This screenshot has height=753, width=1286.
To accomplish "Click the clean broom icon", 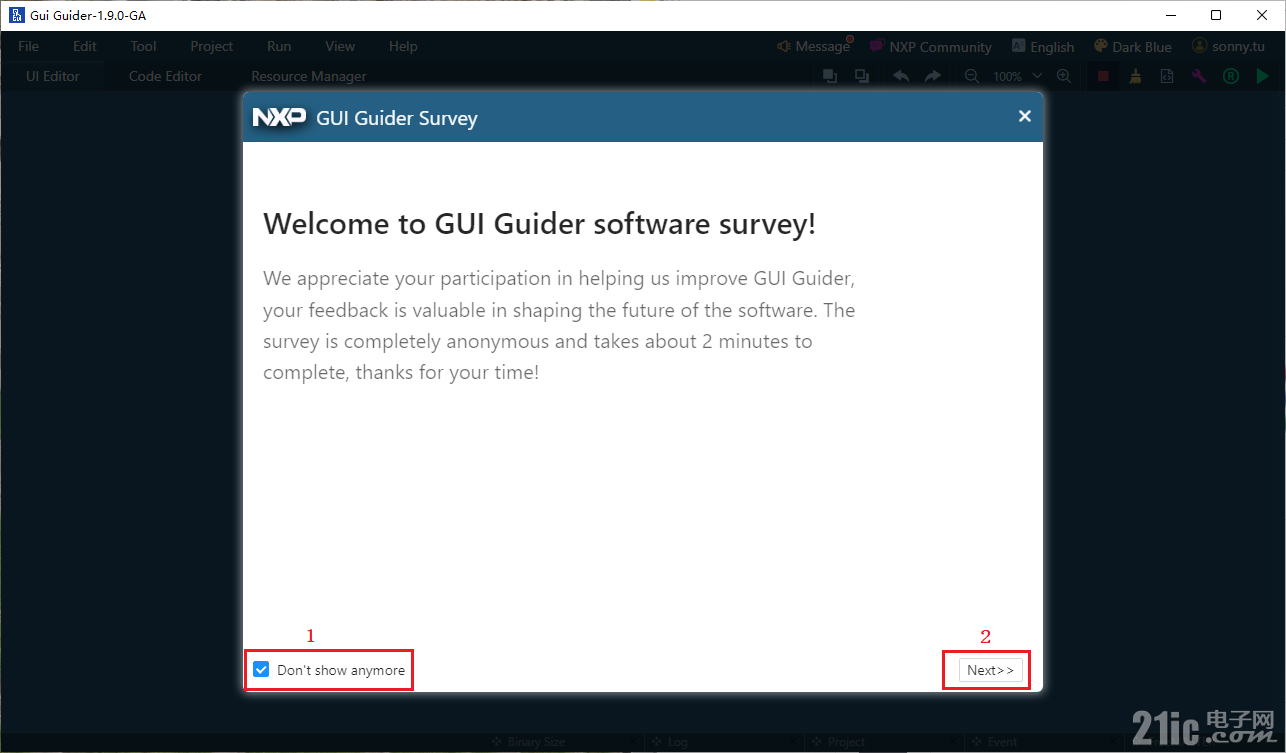I will pyautogui.click(x=1135, y=76).
